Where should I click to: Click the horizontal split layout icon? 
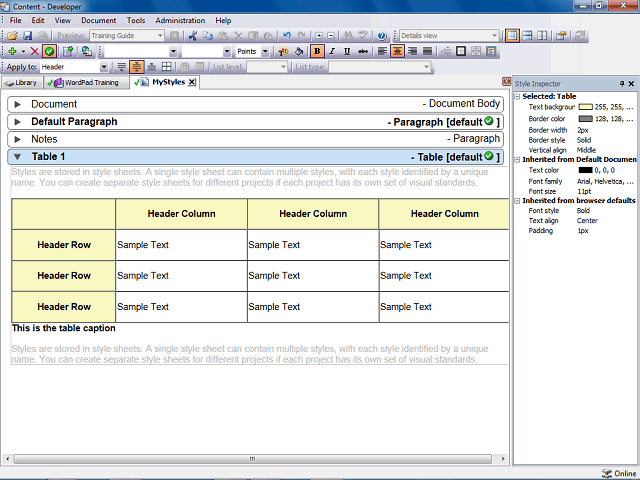[x=527, y=36]
